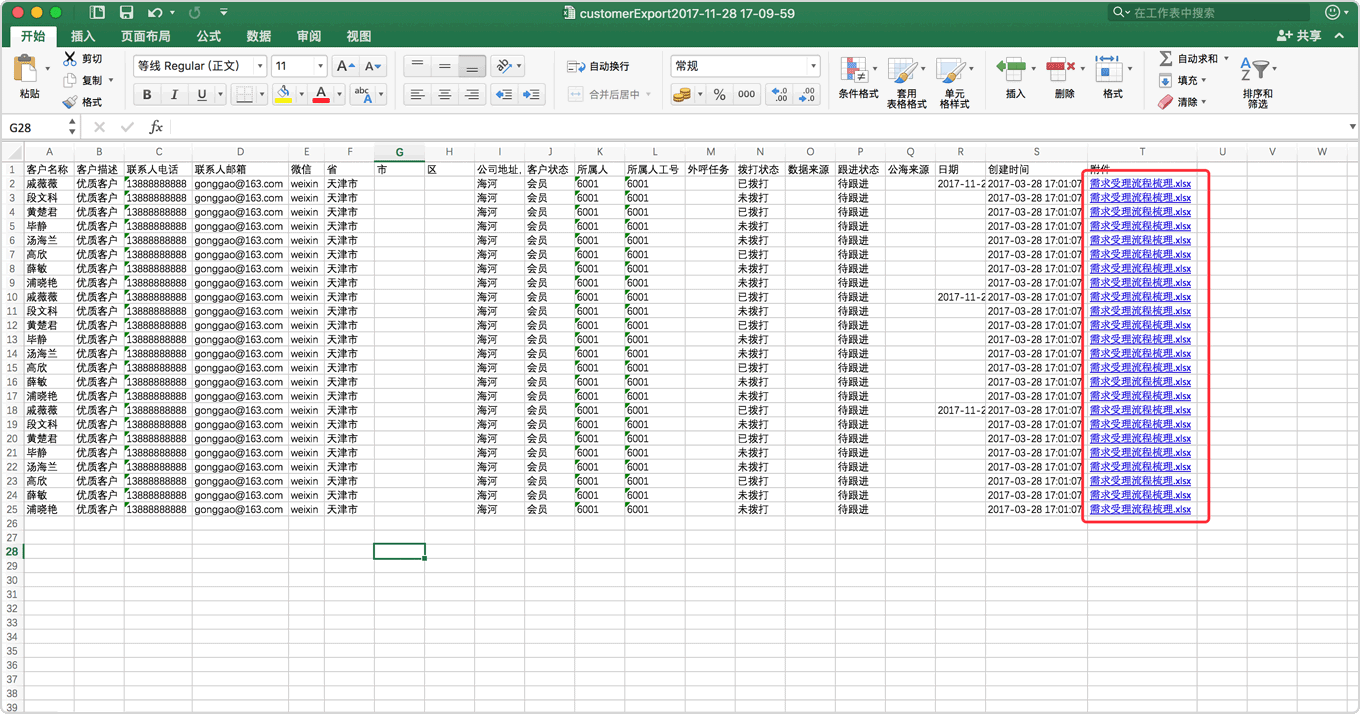Switch to the 审阅 tab
Image resolution: width=1360 pixels, height=714 pixels.
click(x=309, y=36)
